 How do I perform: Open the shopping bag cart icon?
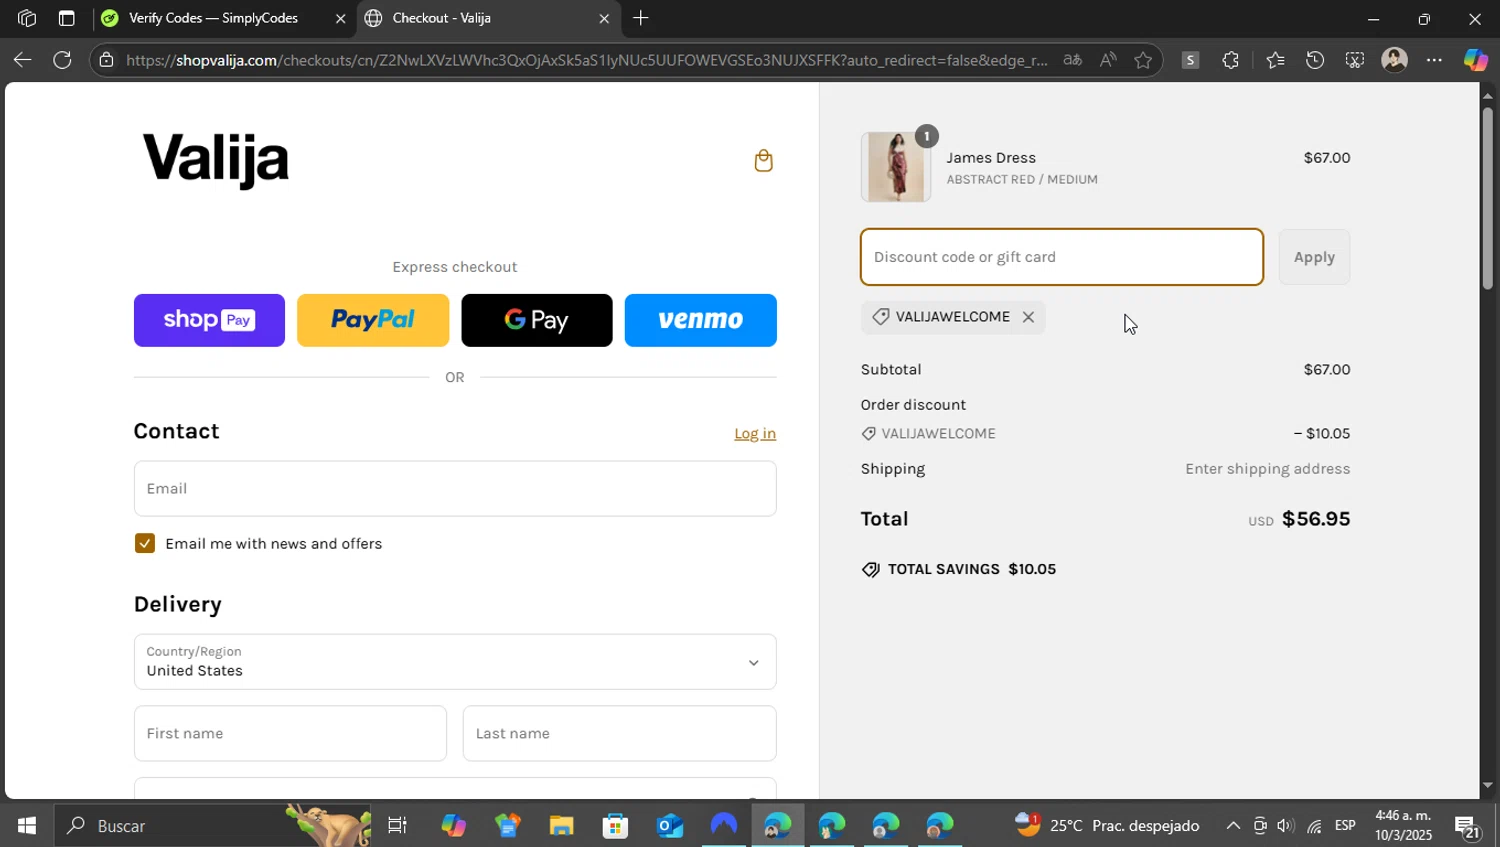point(763,161)
